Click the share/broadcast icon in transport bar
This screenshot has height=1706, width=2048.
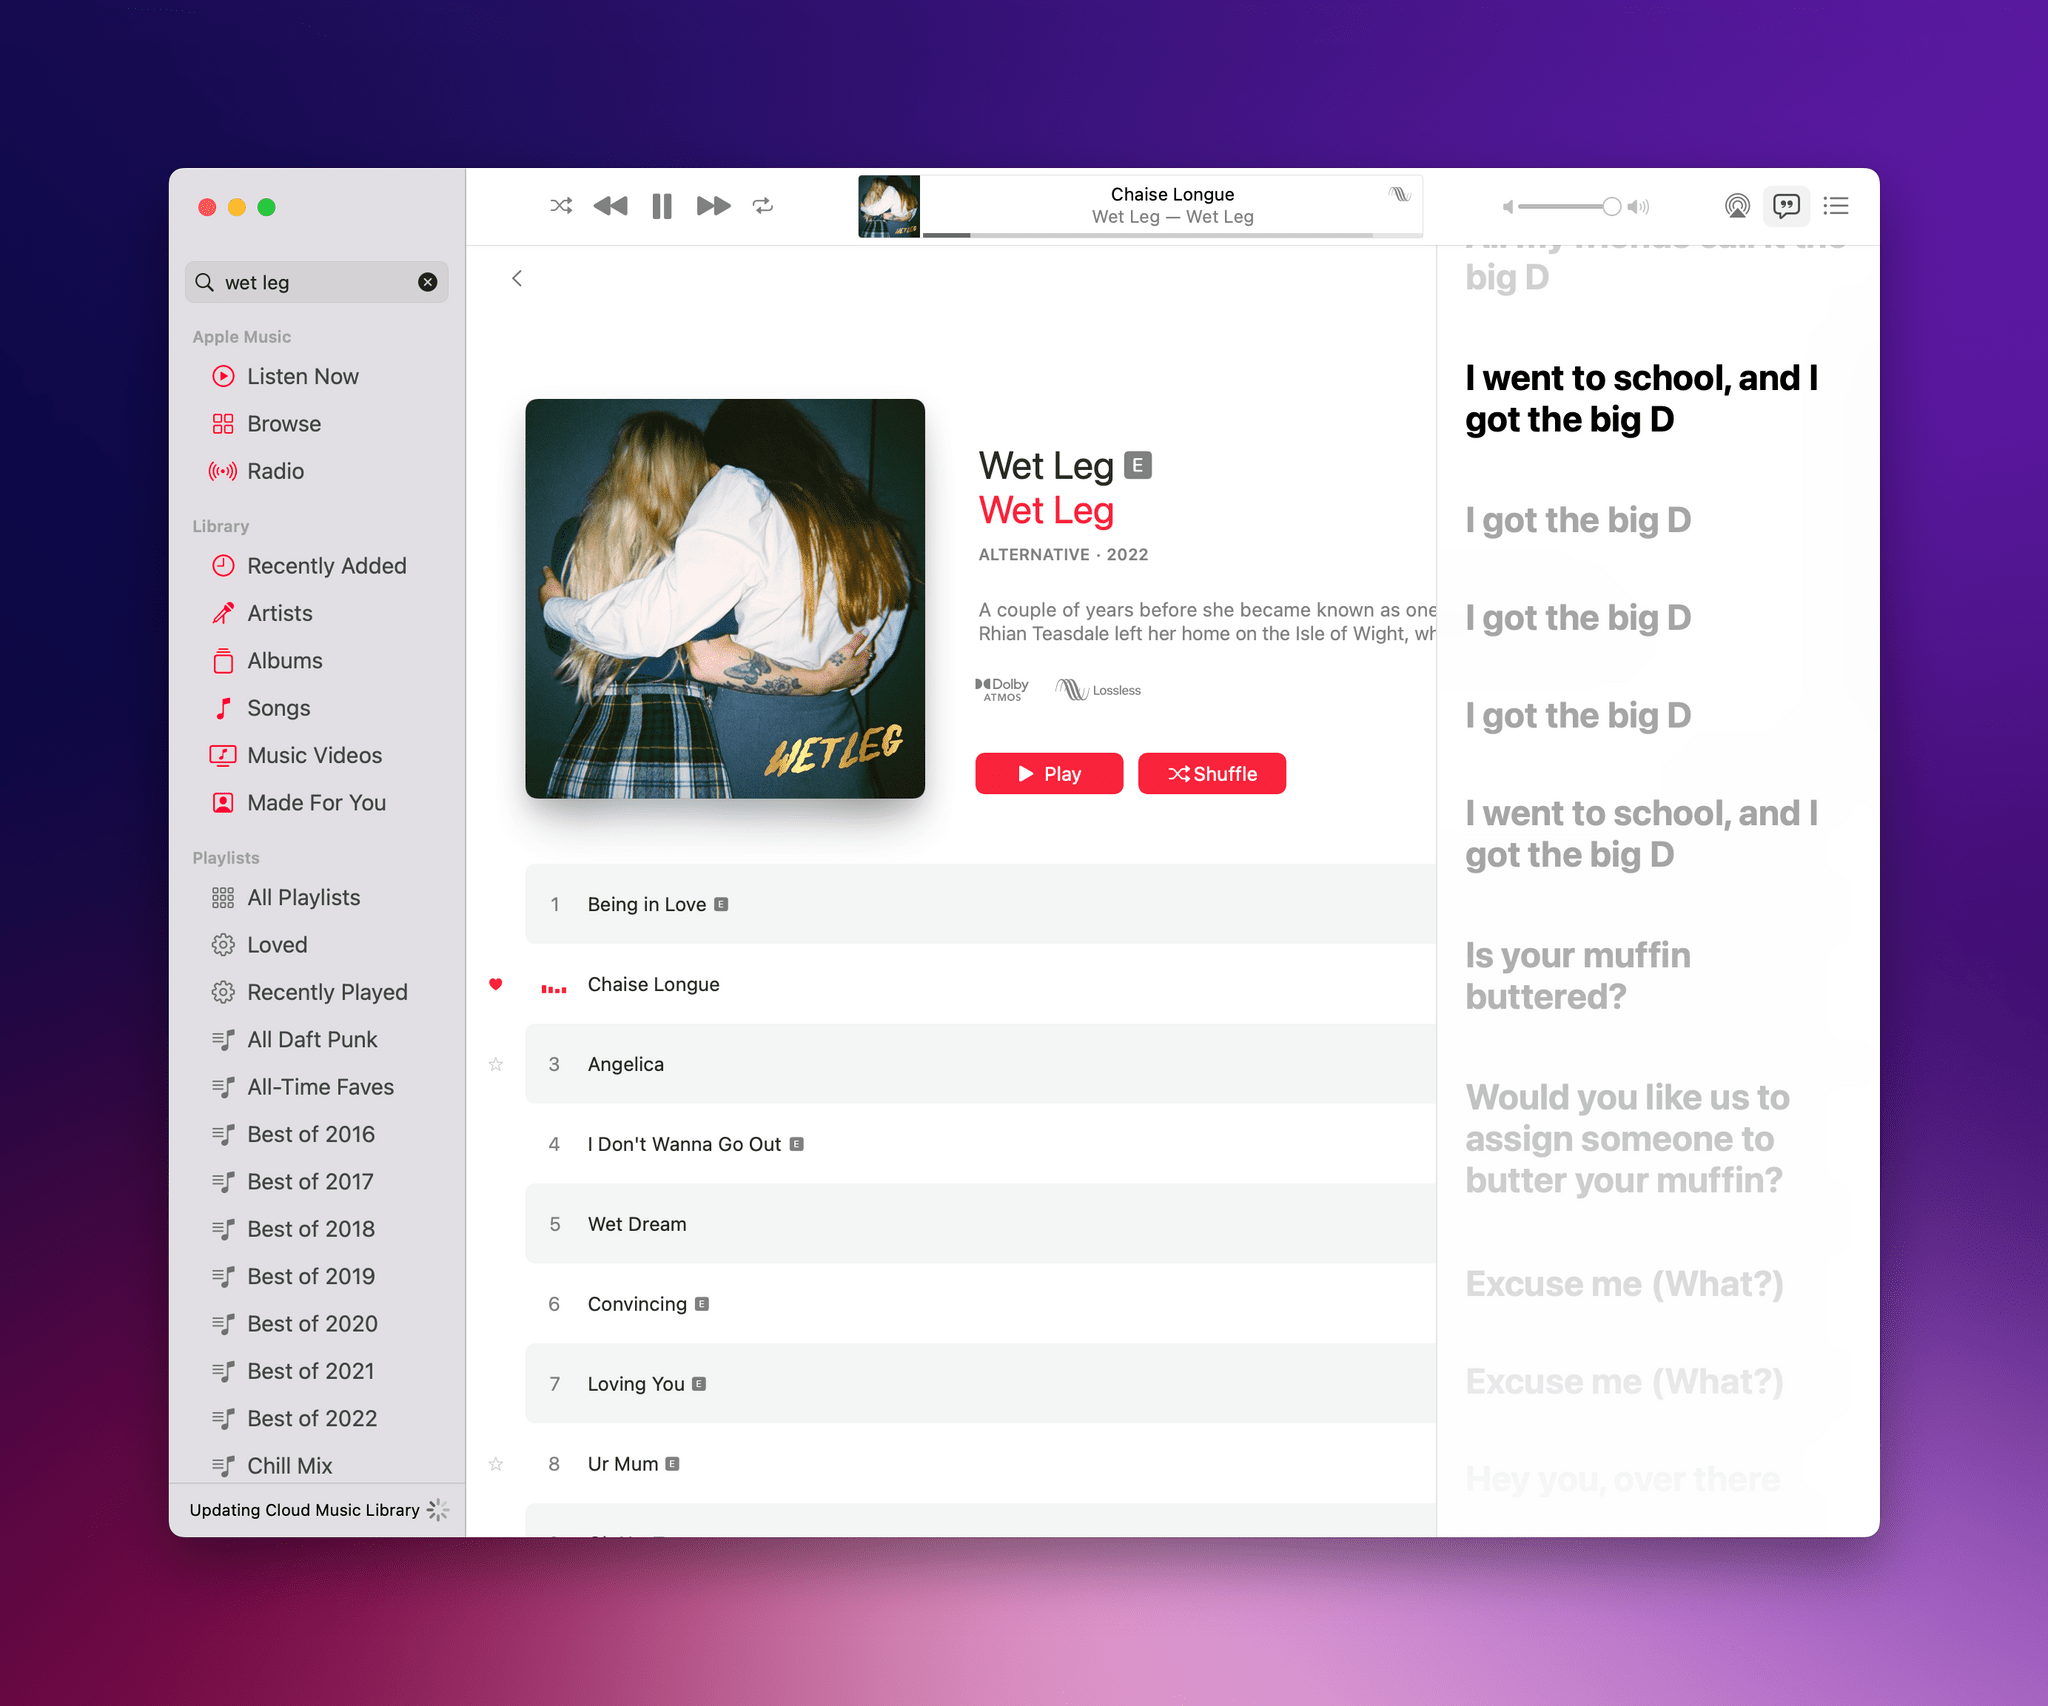pos(1737,206)
